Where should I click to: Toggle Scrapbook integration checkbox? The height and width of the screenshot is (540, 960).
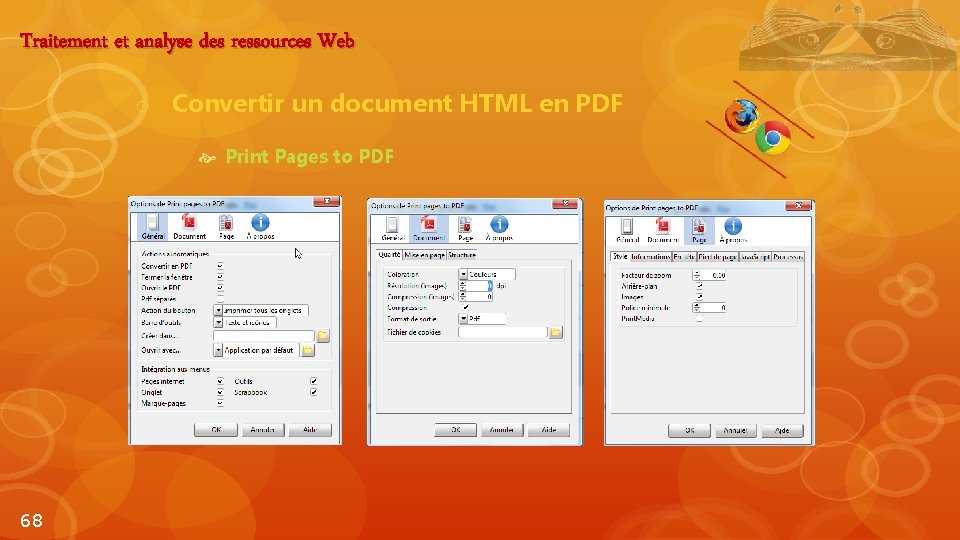(313, 392)
